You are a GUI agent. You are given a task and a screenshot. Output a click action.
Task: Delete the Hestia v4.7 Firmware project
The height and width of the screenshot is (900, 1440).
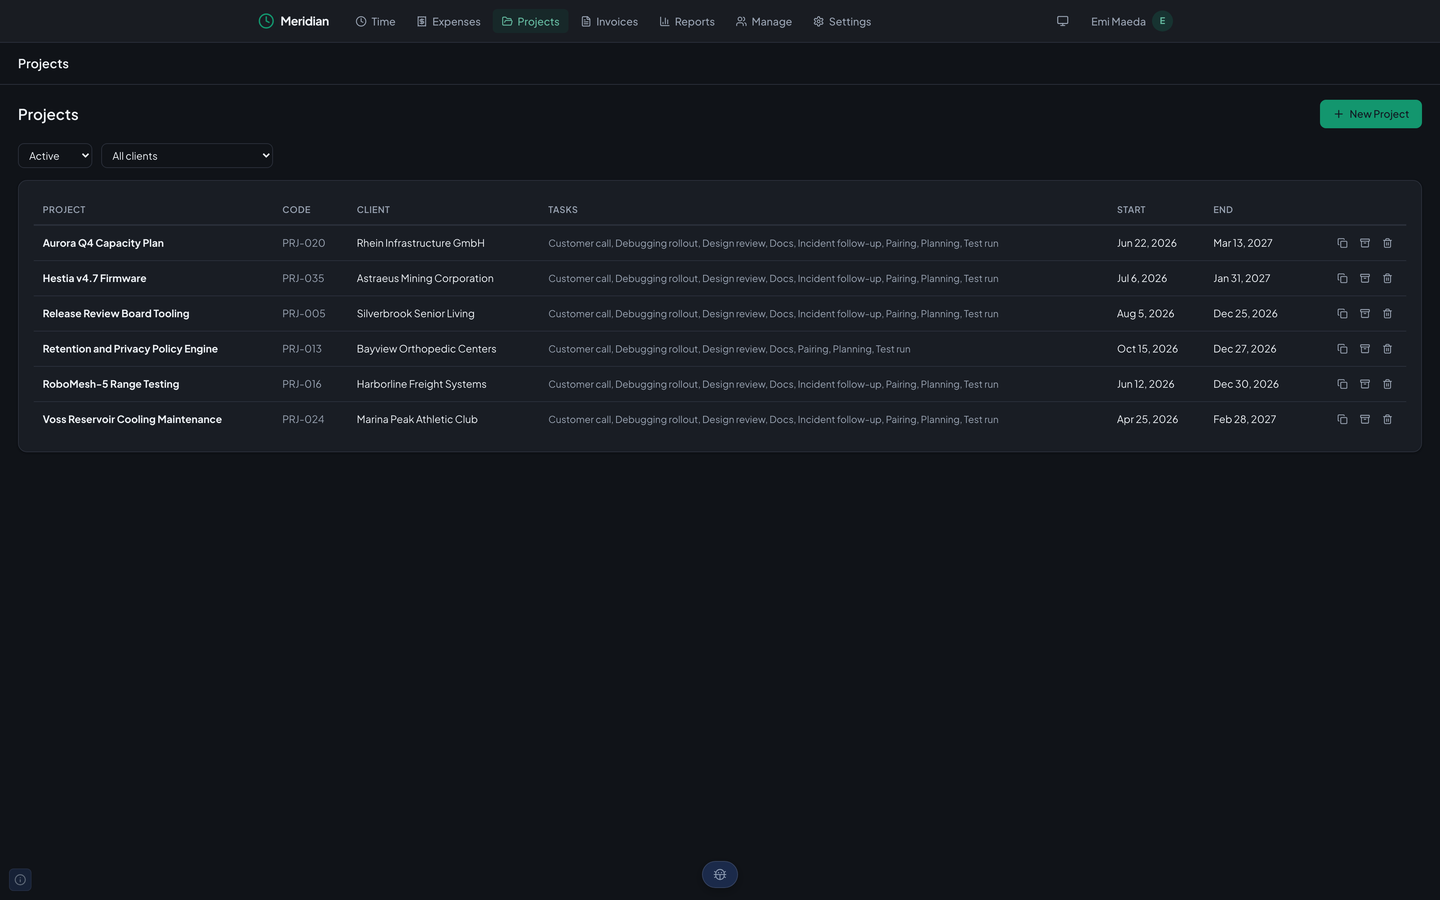click(x=1387, y=278)
